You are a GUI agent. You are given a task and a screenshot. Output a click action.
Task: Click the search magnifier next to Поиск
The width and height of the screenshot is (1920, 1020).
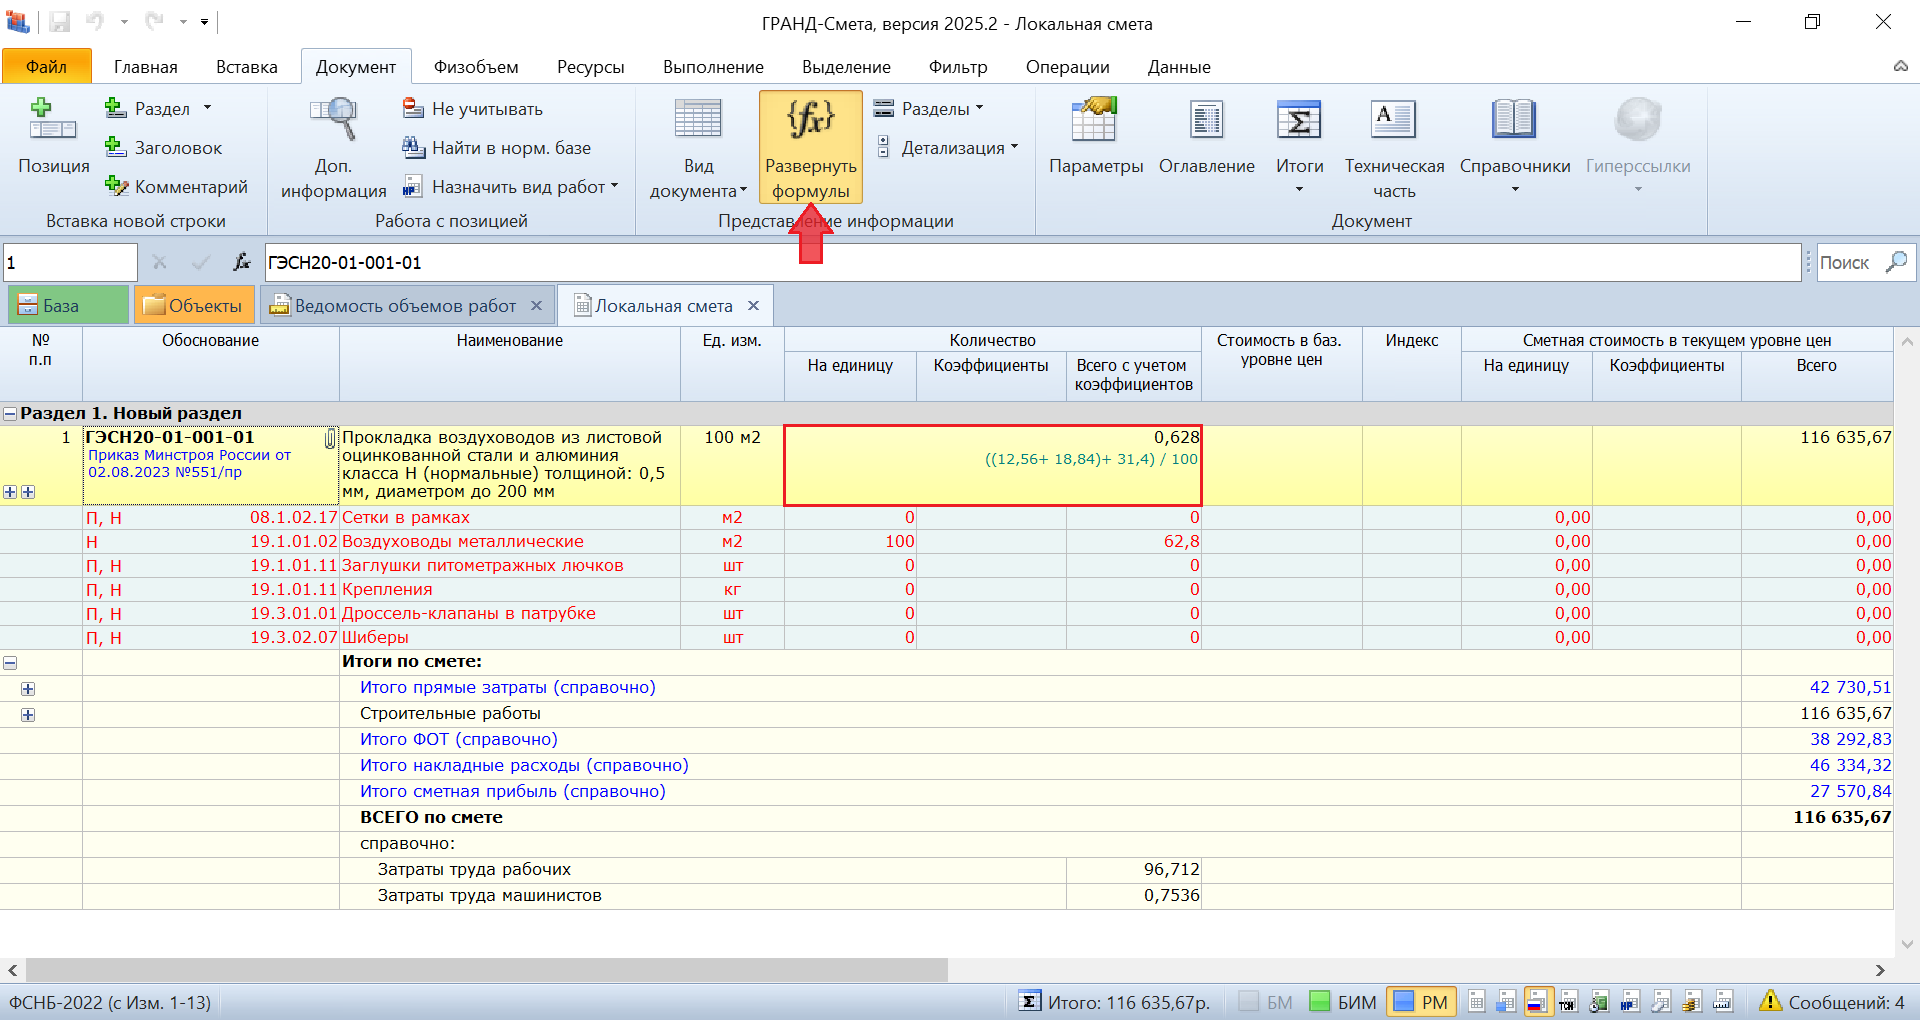1896,262
